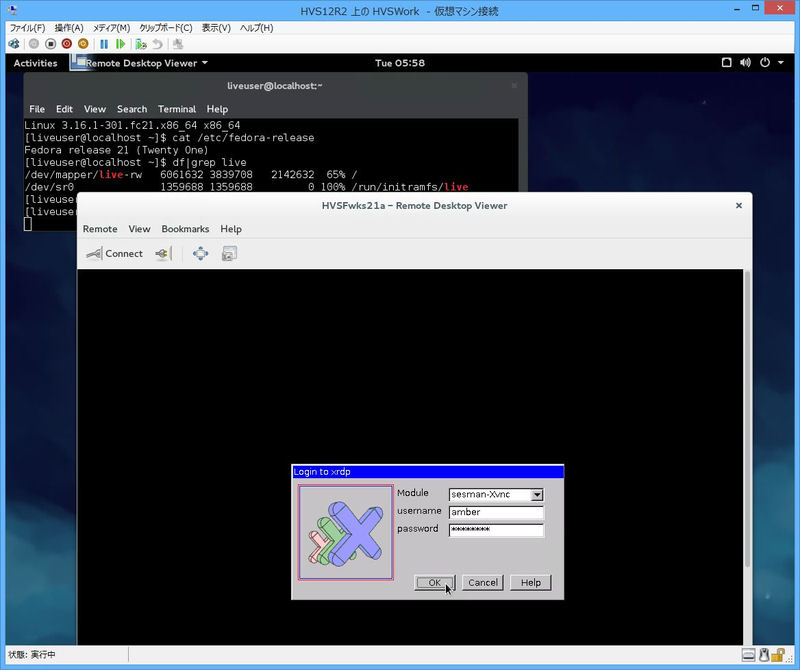Open the メディア(M) menu in Hyper-V
800x670 pixels.
[x=111, y=28]
